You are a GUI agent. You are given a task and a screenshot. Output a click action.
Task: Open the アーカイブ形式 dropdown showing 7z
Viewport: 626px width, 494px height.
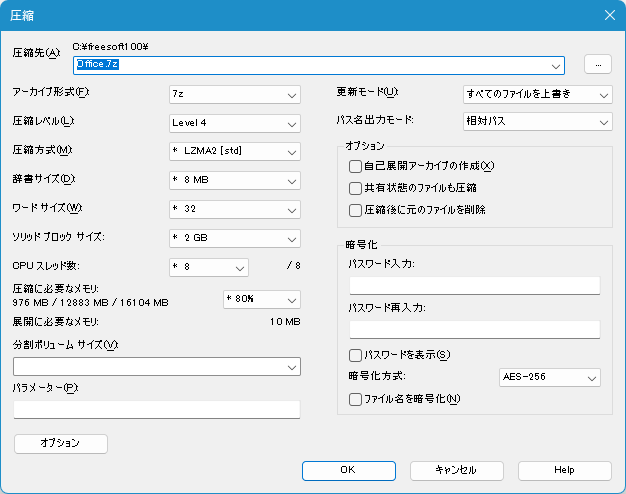click(235, 94)
